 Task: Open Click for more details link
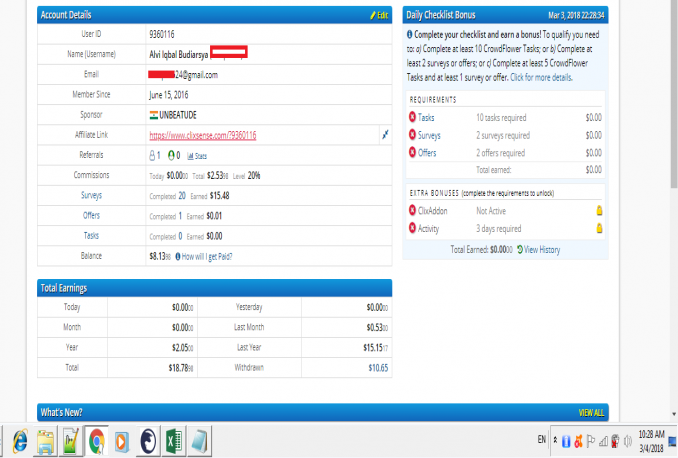[542, 77]
